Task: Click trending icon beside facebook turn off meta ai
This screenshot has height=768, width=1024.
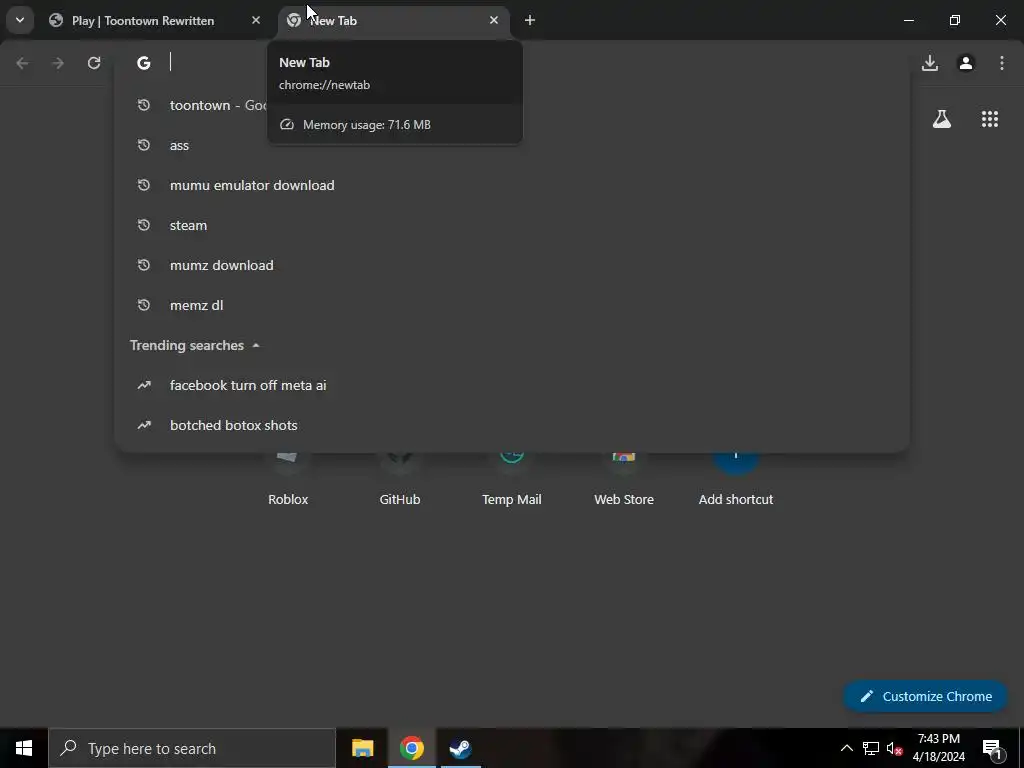Action: coord(144,385)
